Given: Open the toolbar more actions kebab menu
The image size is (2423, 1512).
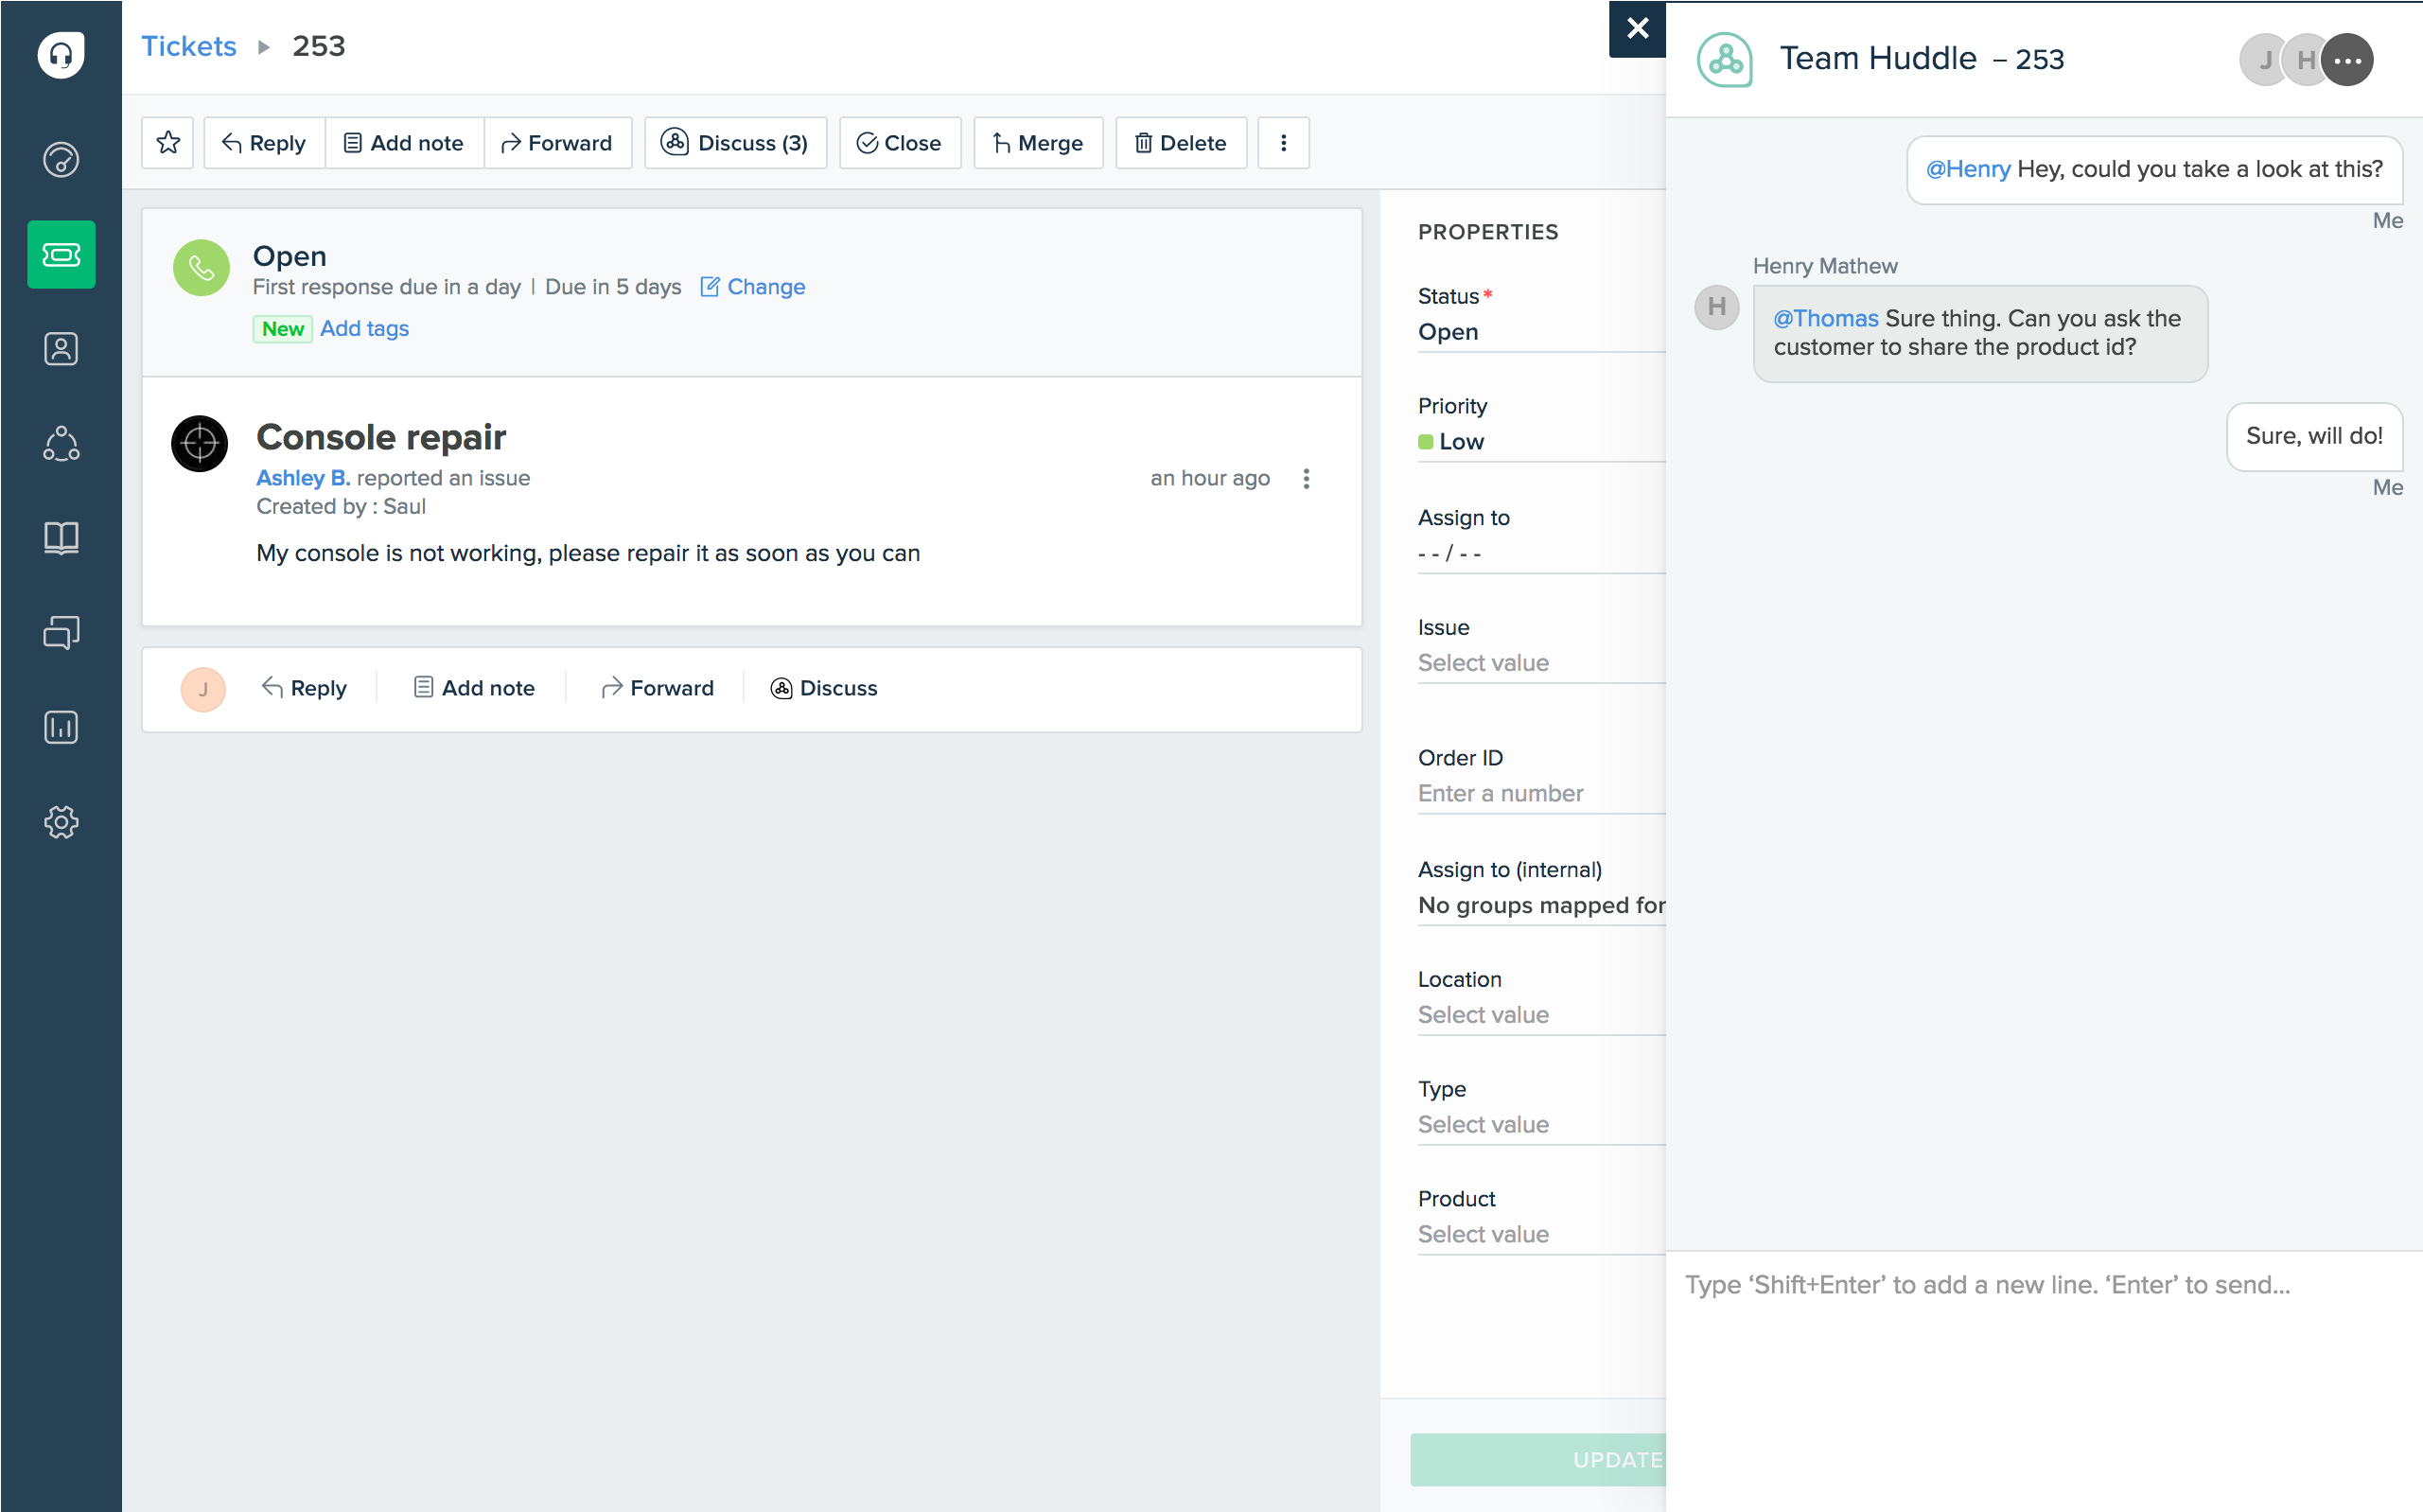Looking at the screenshot, I should click(x=1283, y=143).
